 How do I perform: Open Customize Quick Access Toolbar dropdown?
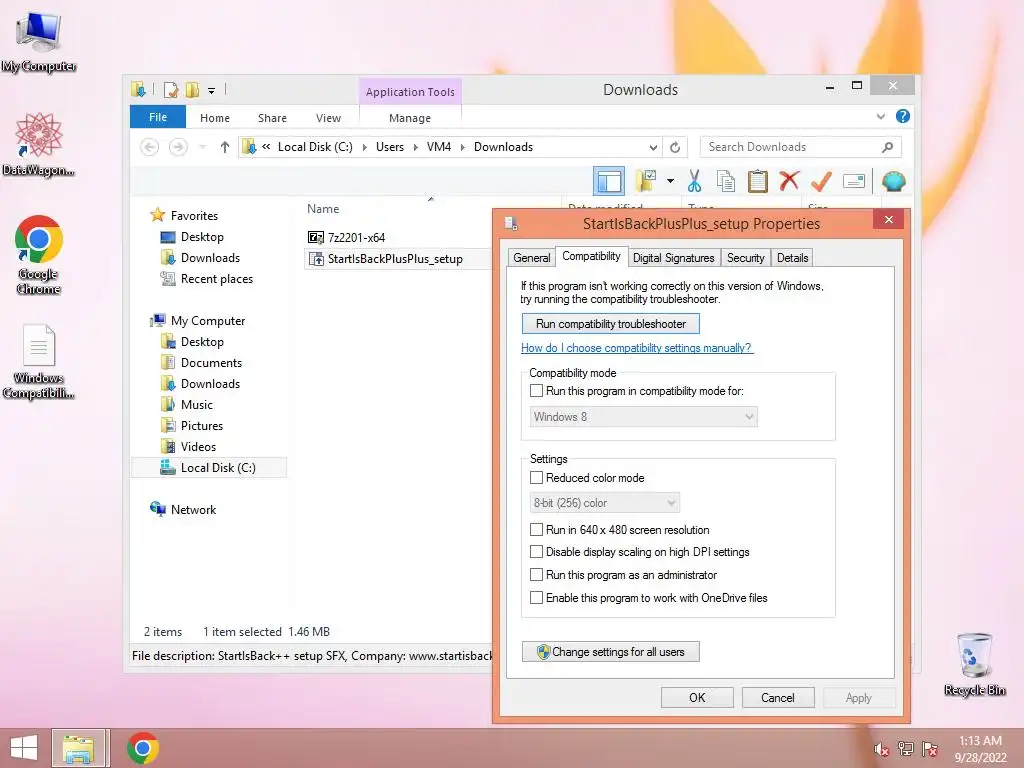pyautogui.click(x=211, y=91)
